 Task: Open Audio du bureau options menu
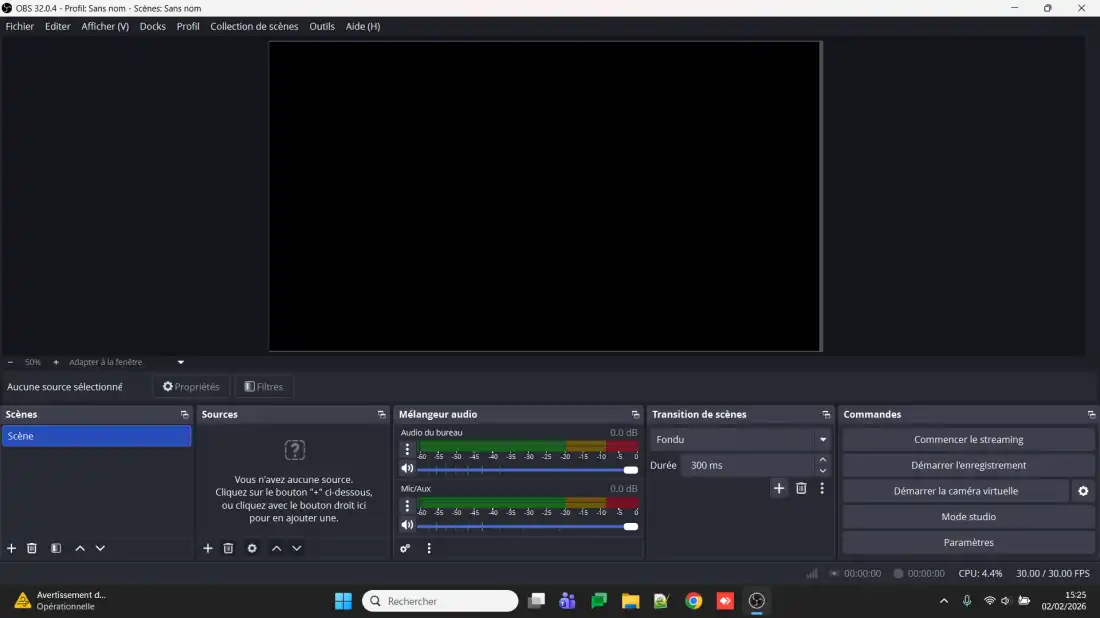407,450
